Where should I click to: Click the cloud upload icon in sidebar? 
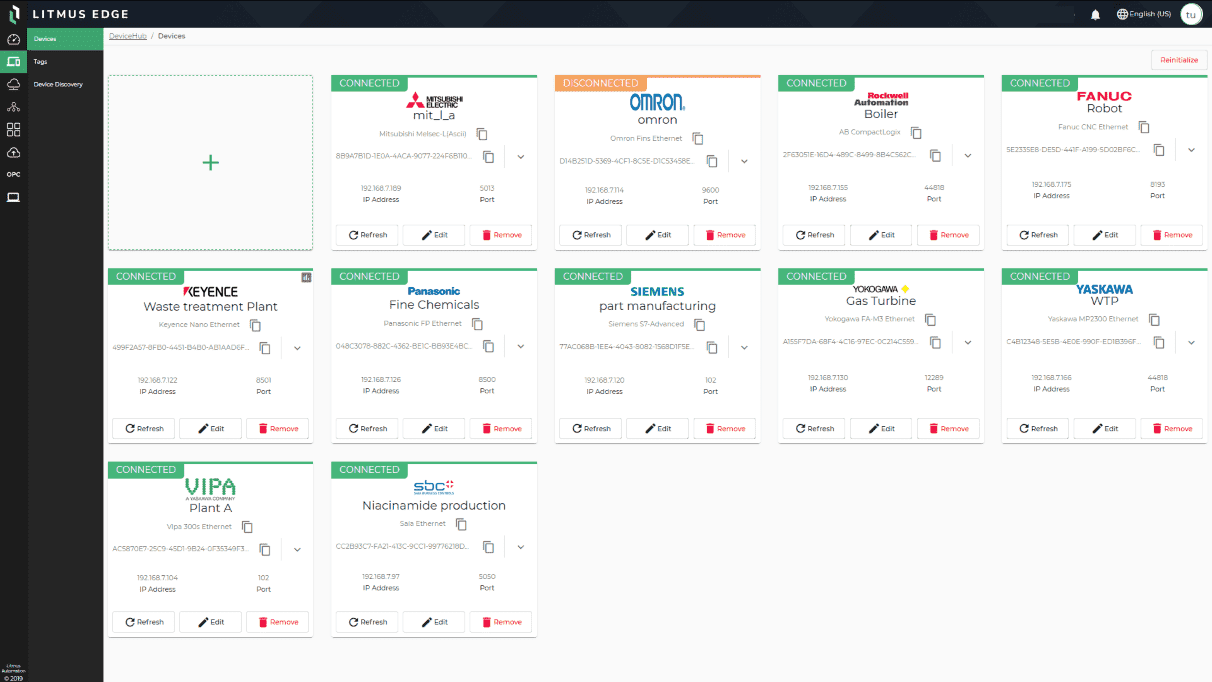coord(13,152)
